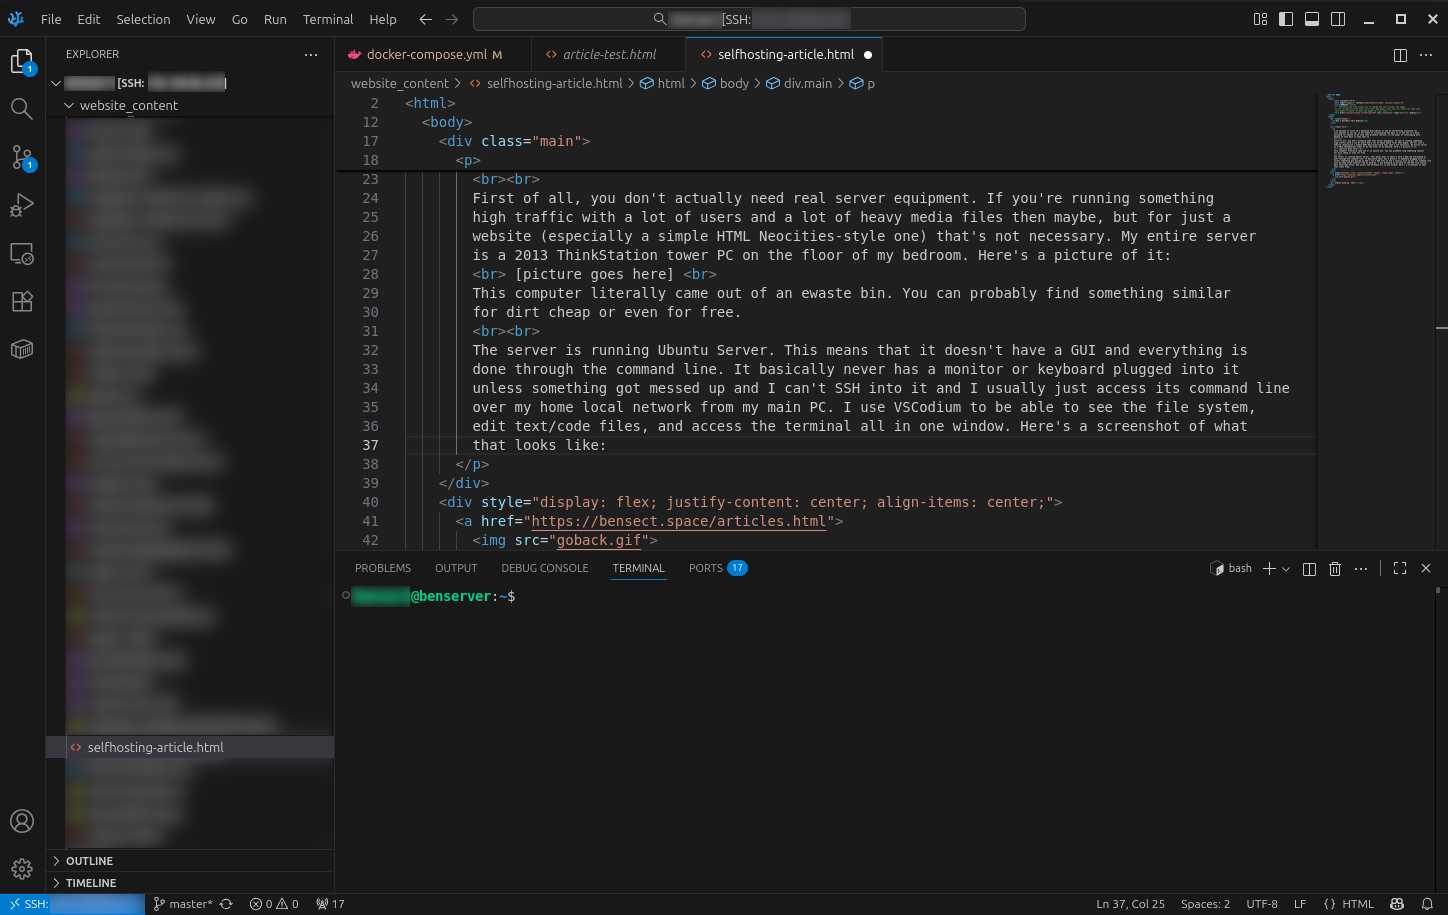Toggle the bottom panel visibility
1448x915 pixels.
(x=1312, y=19)
